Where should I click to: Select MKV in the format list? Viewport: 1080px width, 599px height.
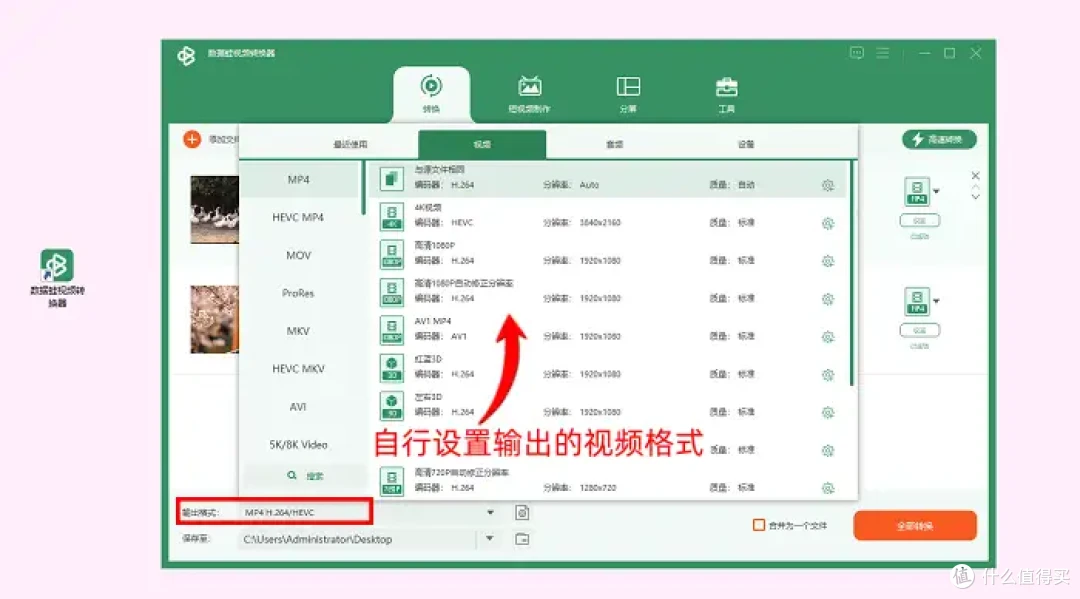tap(298, 331)
